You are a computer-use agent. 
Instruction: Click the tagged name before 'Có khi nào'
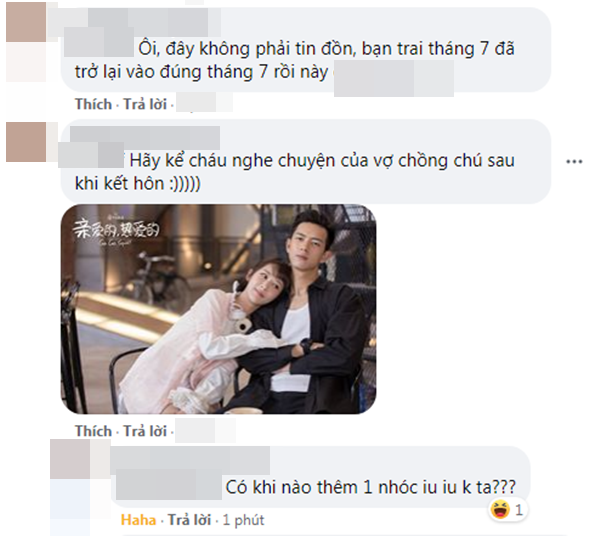(169, 484)
